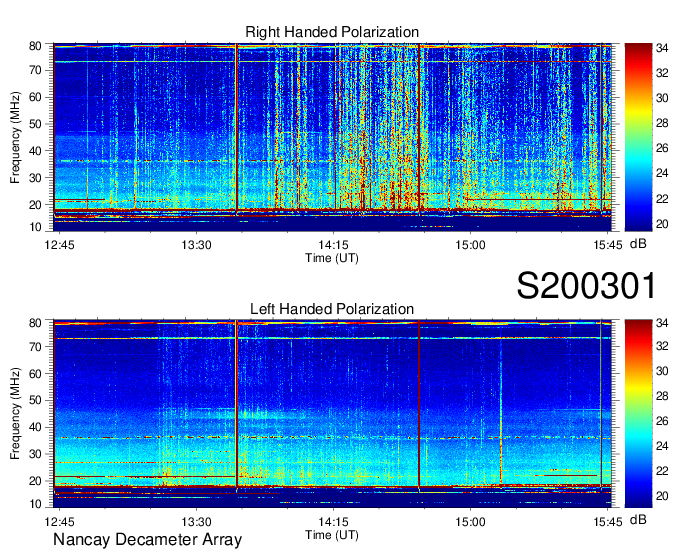
Task: Click the 40 MHz tick on Right Handed plot
Action: [35, 151]
